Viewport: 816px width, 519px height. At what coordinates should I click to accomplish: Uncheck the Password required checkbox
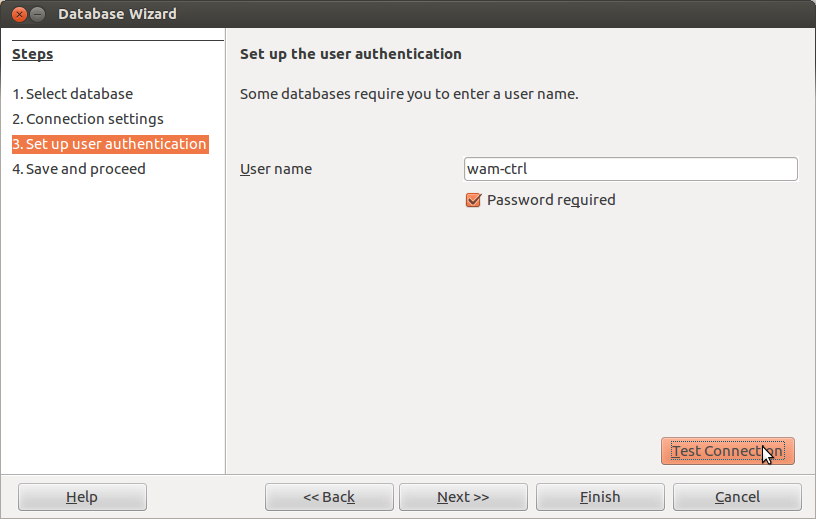(x=474, y=200)
